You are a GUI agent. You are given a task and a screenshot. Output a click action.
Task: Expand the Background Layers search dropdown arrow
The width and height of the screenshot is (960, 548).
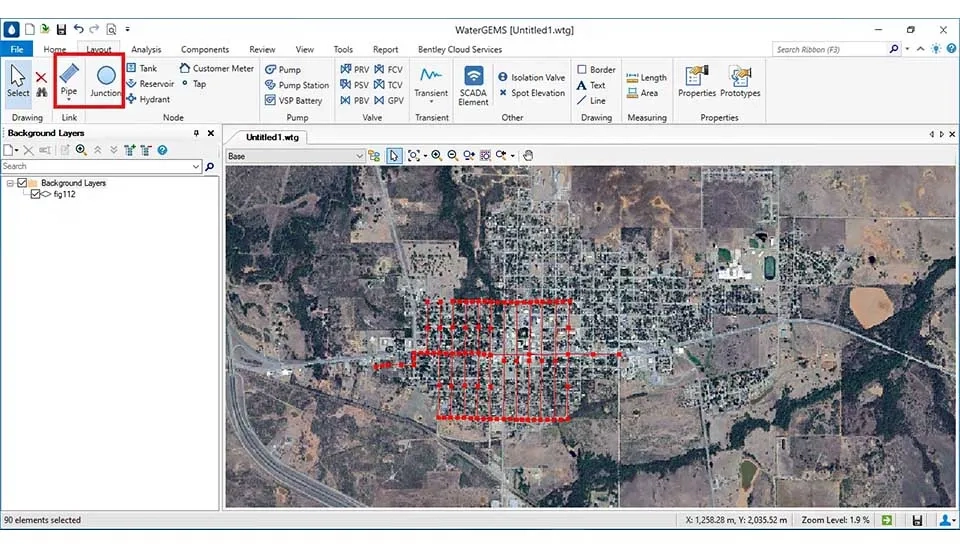pyautogui.click(x=196, y=166)
